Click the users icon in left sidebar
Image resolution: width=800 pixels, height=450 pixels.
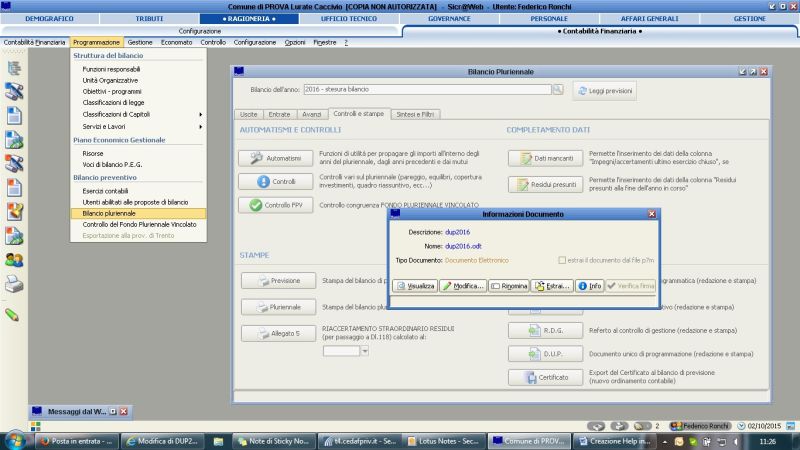[x=14, y=258]
